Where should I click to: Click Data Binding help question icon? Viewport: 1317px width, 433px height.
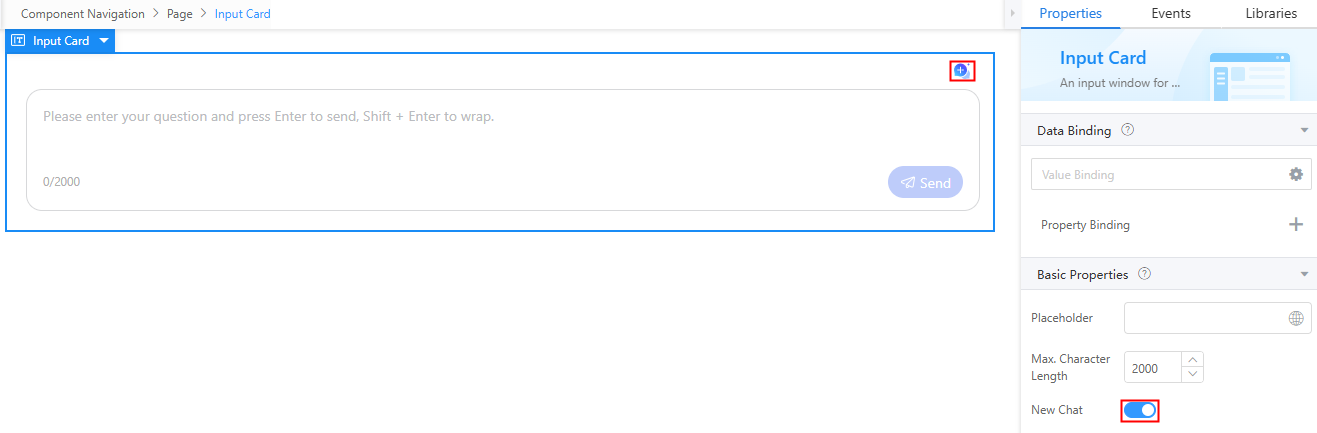click(x=1128, y=130)
